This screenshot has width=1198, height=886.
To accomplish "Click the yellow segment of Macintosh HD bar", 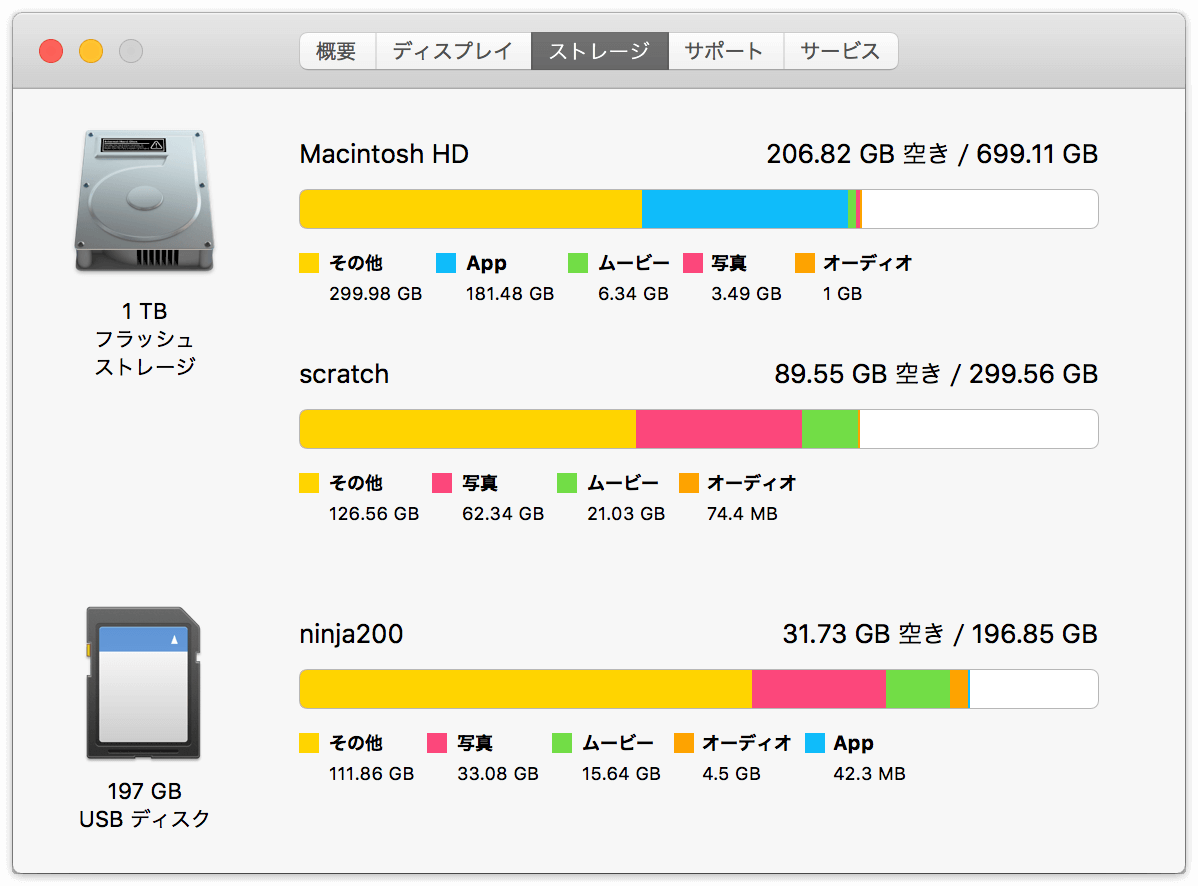I will tap(471, 209).
